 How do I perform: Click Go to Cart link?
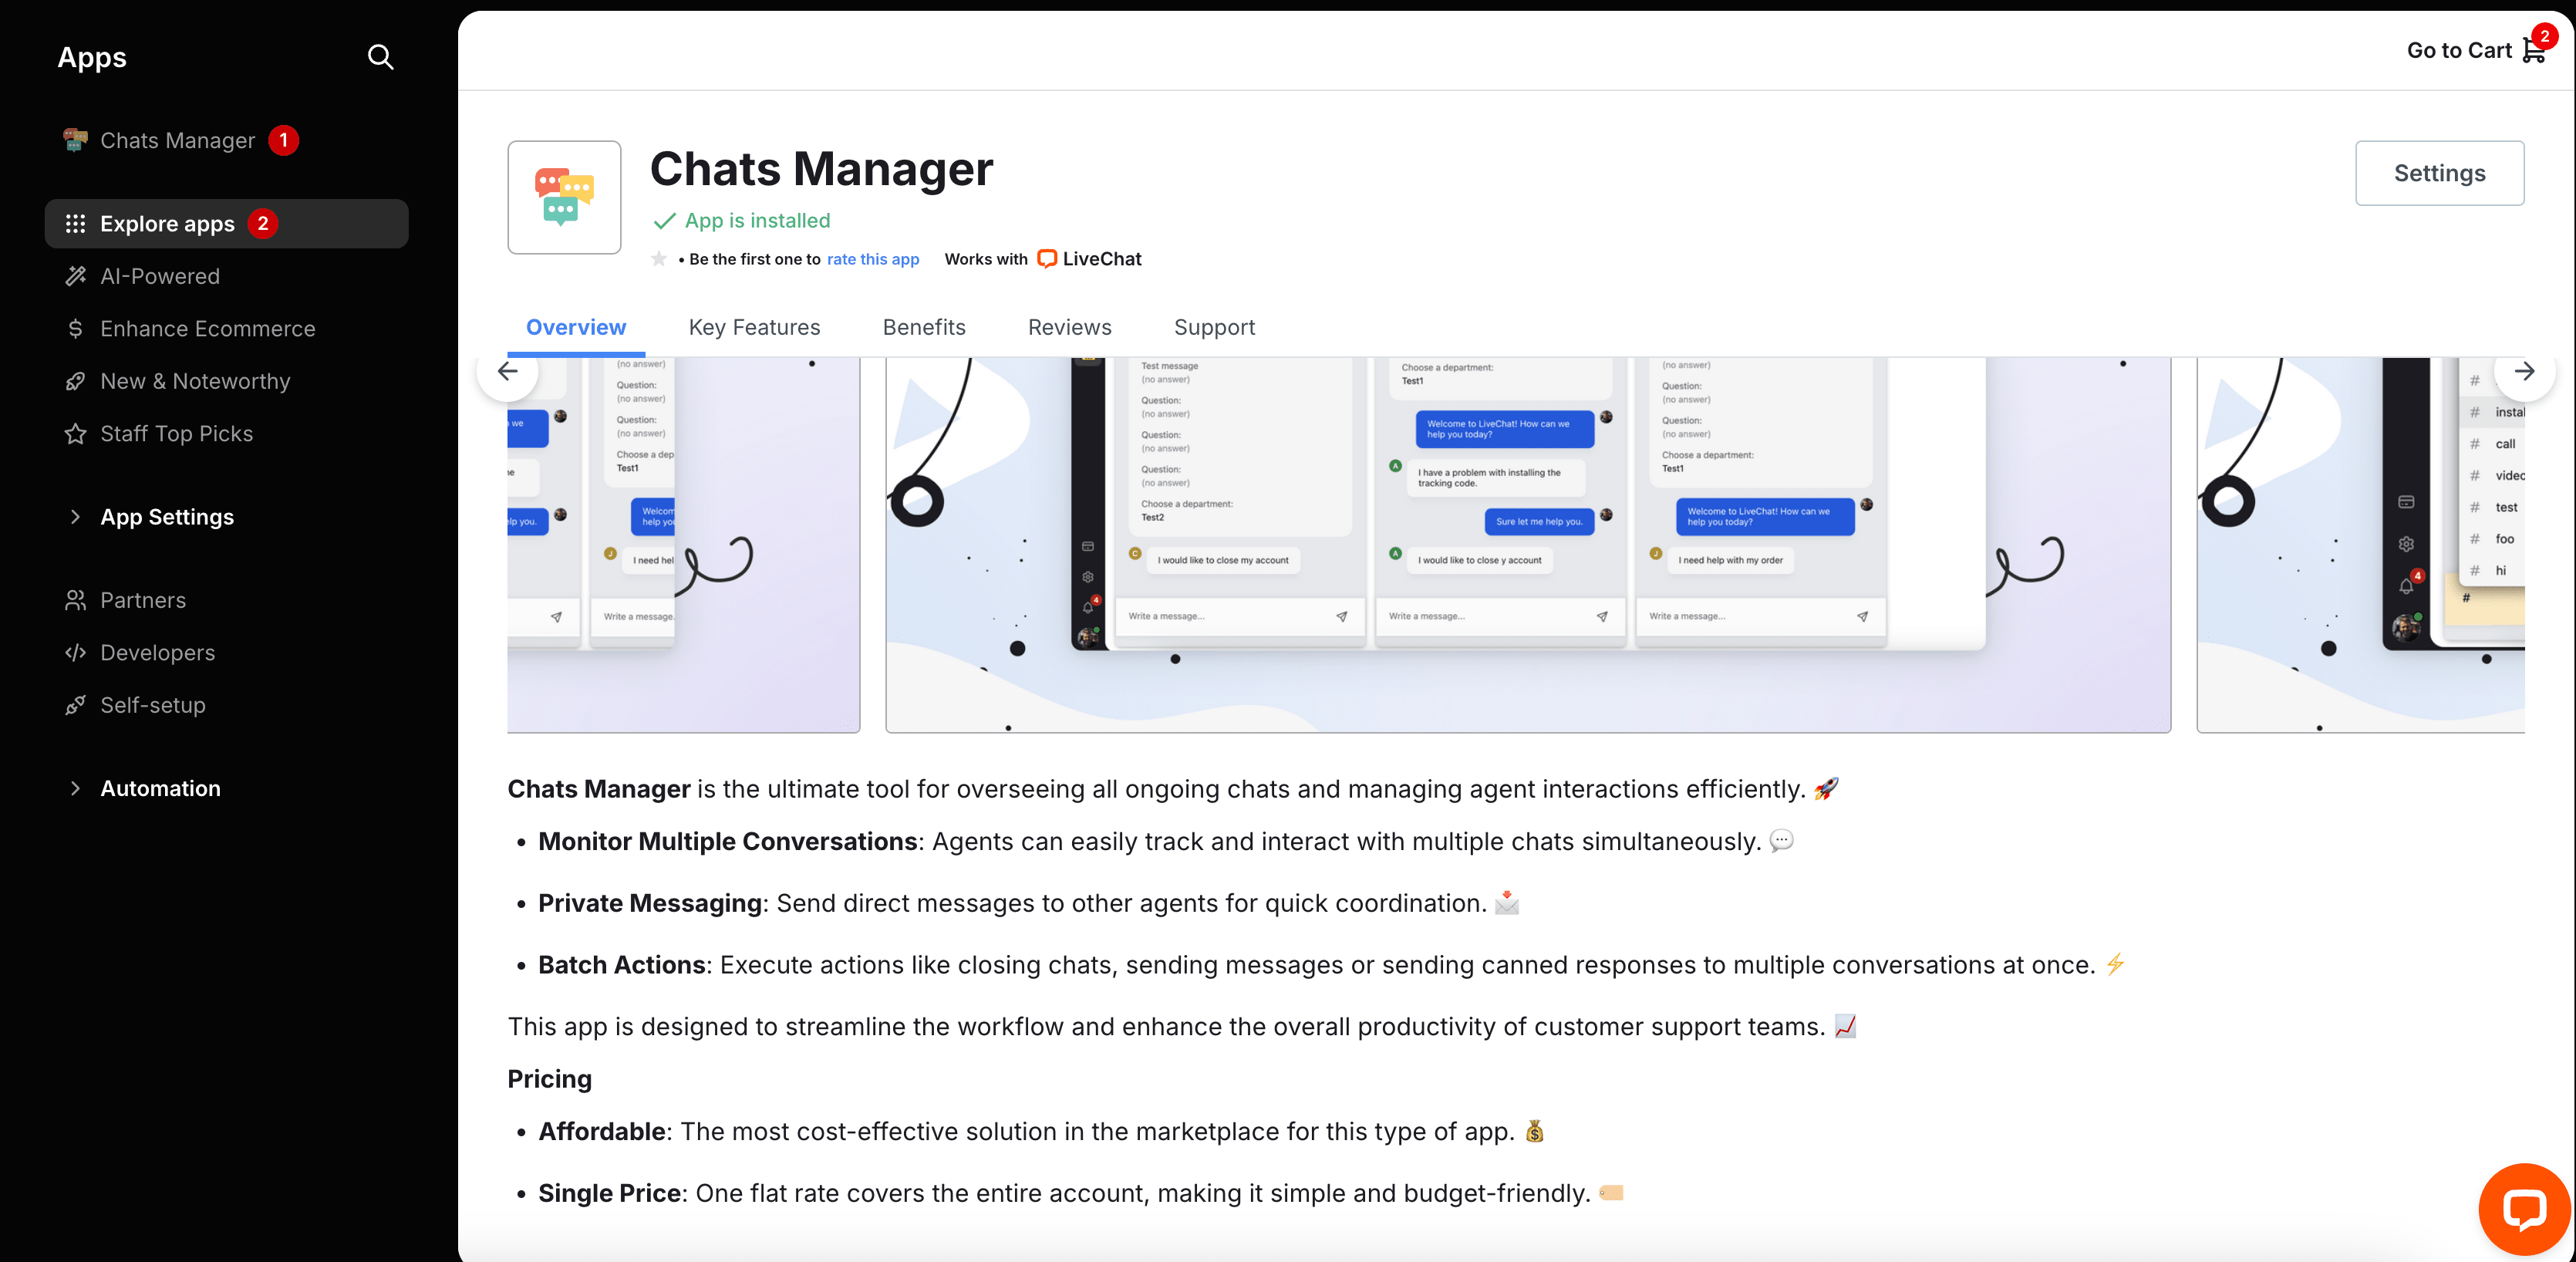pos(2459,50)
